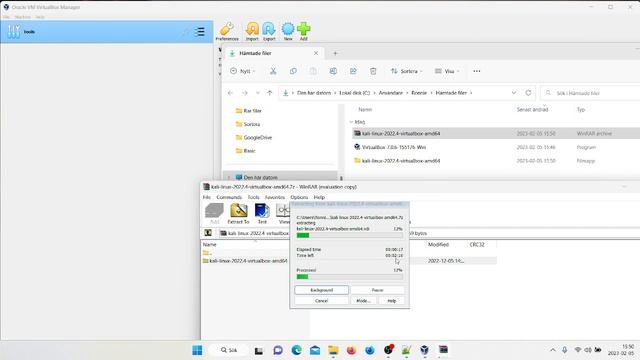
Task: Open the WinRAR Options menu
Action: (299, 197)
